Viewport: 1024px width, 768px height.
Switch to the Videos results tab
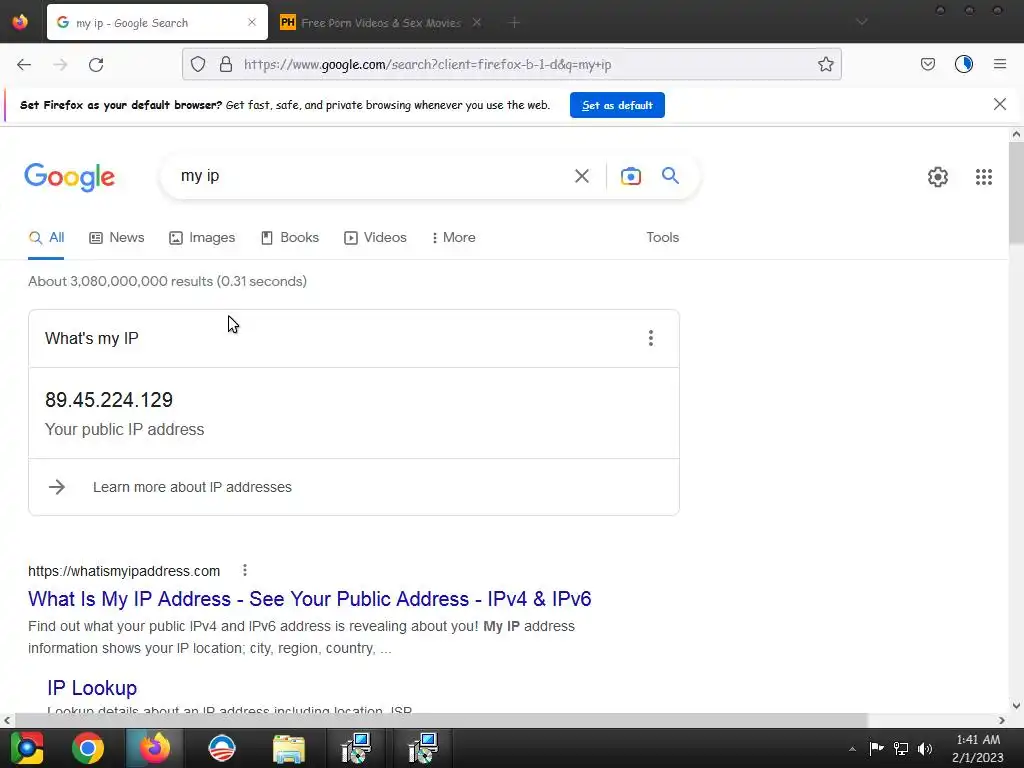tap(376, 238)
